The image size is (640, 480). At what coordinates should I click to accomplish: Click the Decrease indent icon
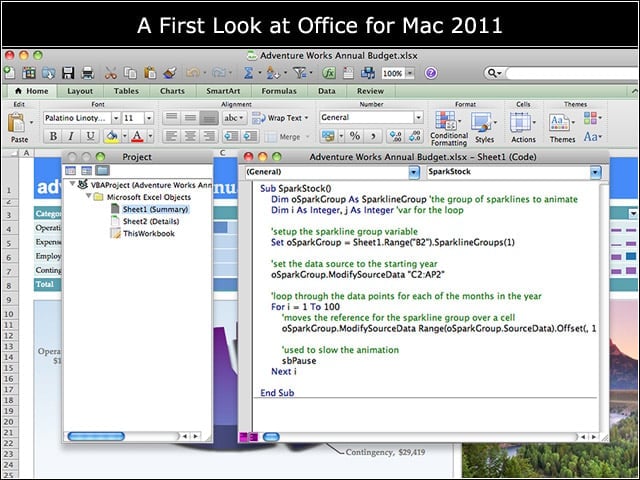tap(231, 136)
